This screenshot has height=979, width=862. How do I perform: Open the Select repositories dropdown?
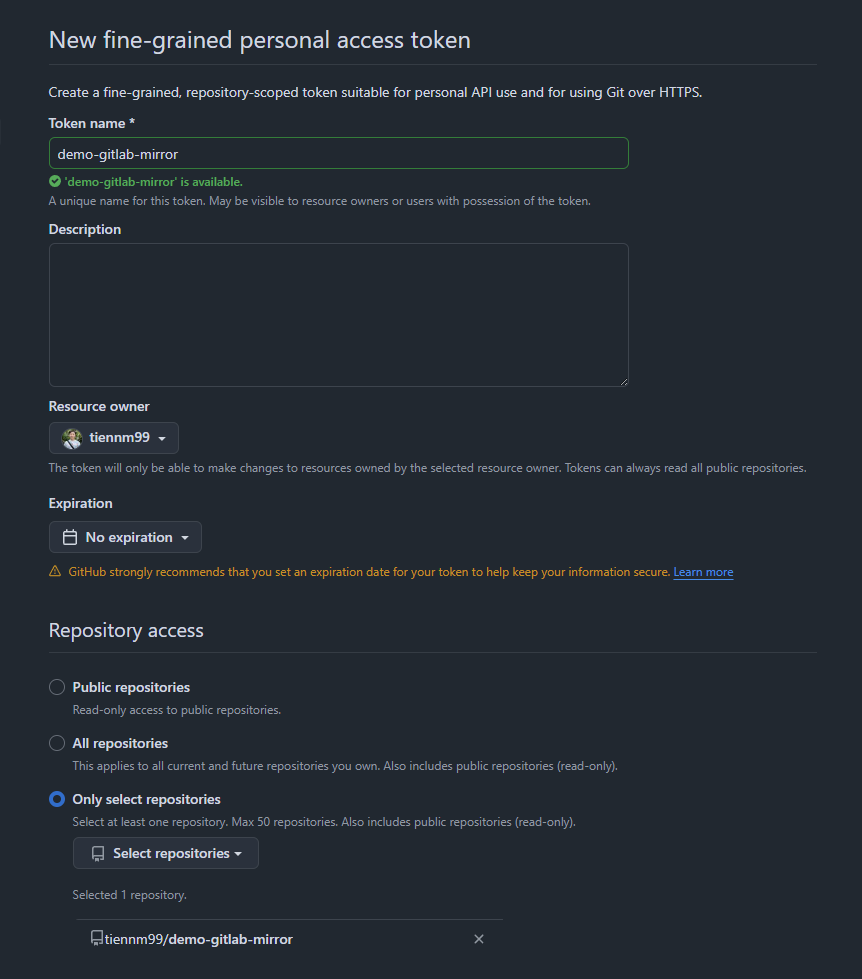pos(166,853)
